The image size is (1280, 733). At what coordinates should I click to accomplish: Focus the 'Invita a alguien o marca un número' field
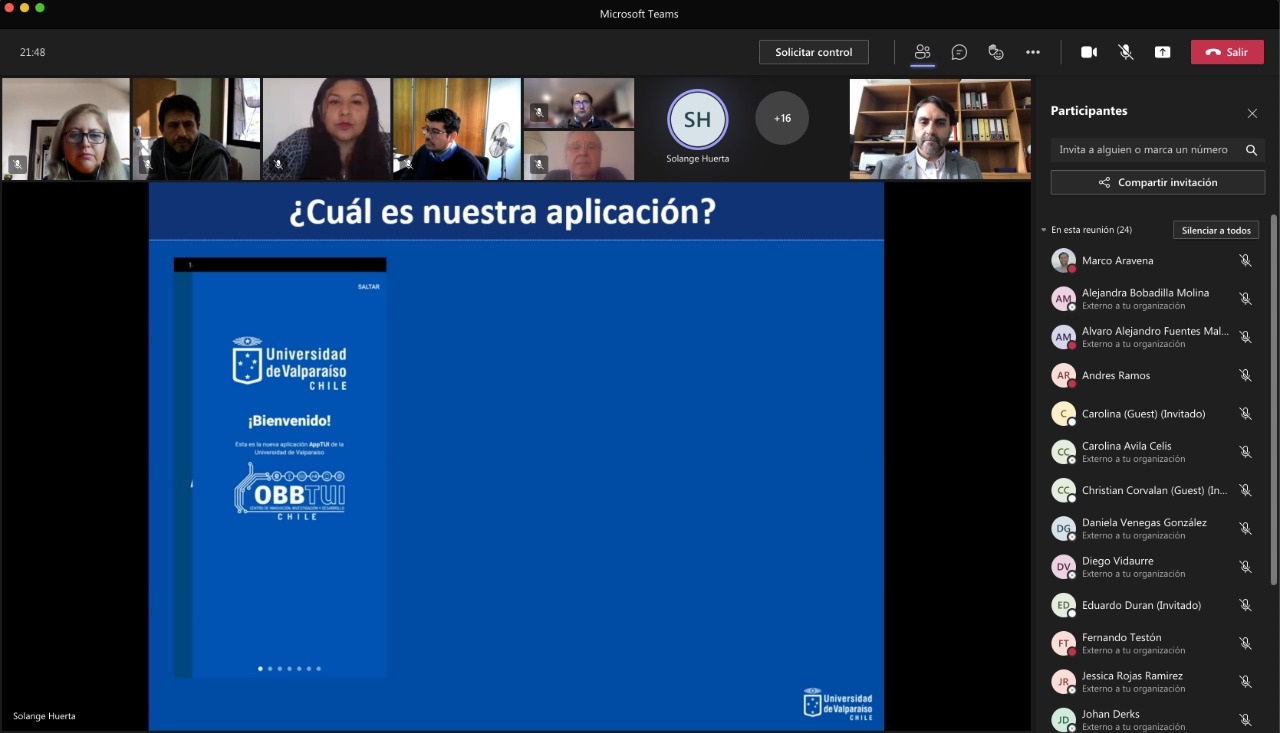point(1158,150)
